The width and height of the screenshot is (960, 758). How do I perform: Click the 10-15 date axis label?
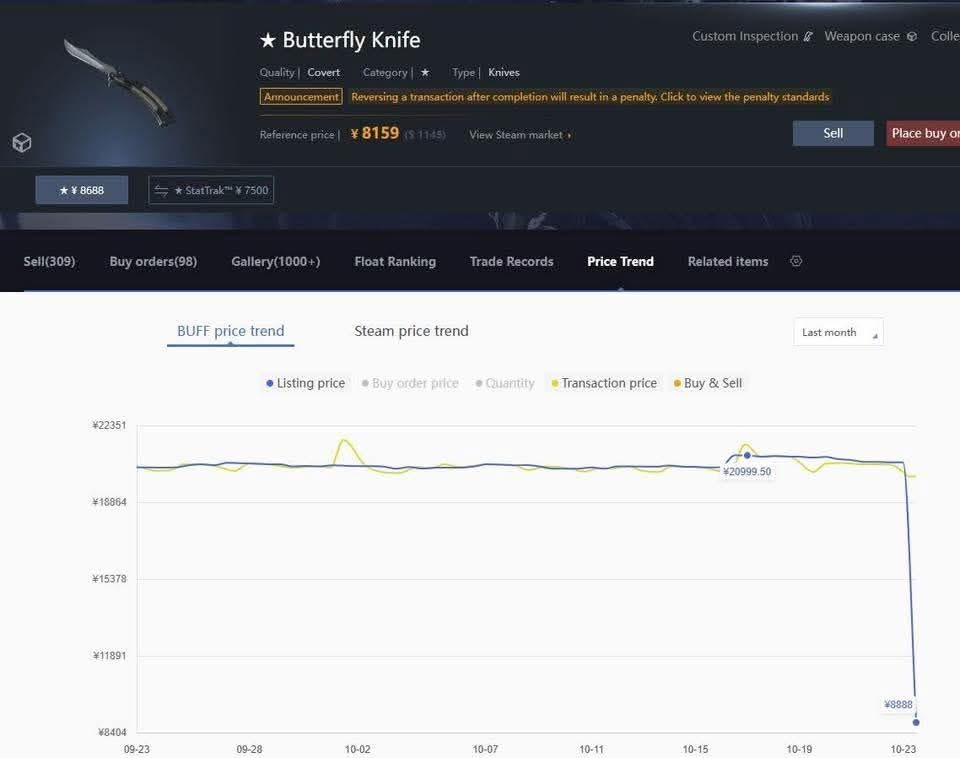click(696, 749)
